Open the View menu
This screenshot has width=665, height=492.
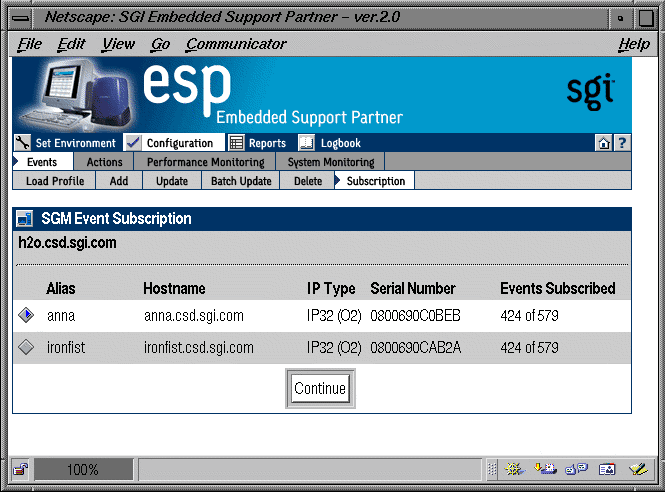point(118,44)
